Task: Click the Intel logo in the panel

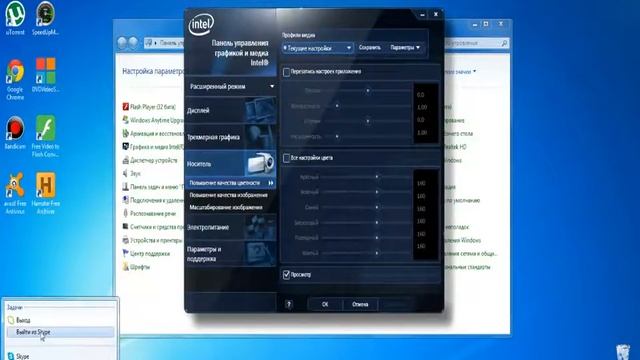Action: click(x=201, y=24)
